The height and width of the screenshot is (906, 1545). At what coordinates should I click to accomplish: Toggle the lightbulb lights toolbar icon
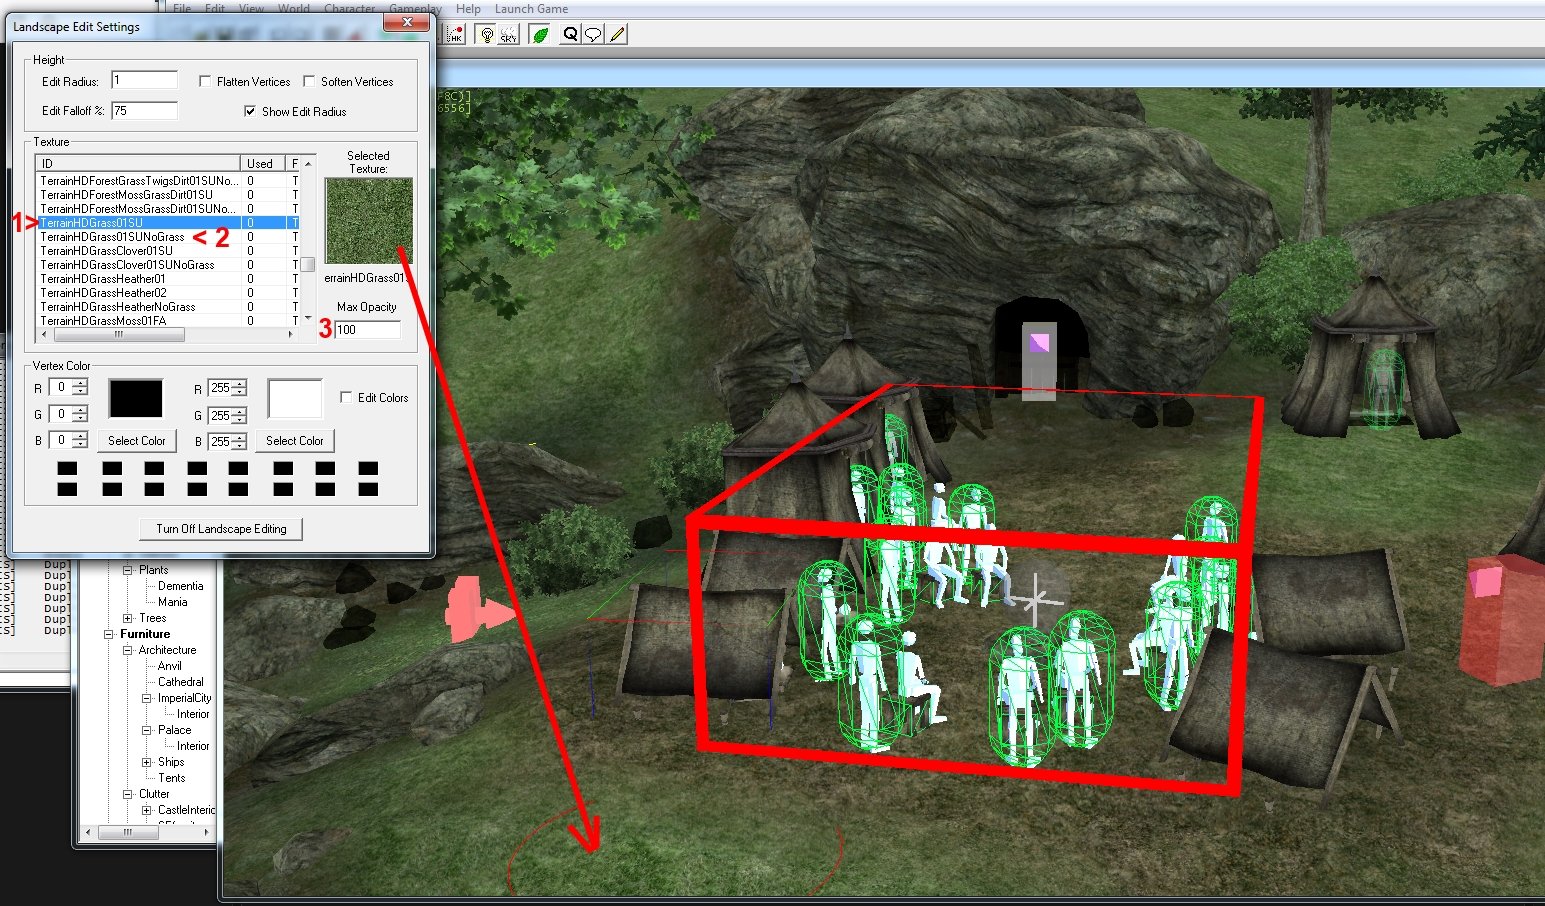[486, 35]
